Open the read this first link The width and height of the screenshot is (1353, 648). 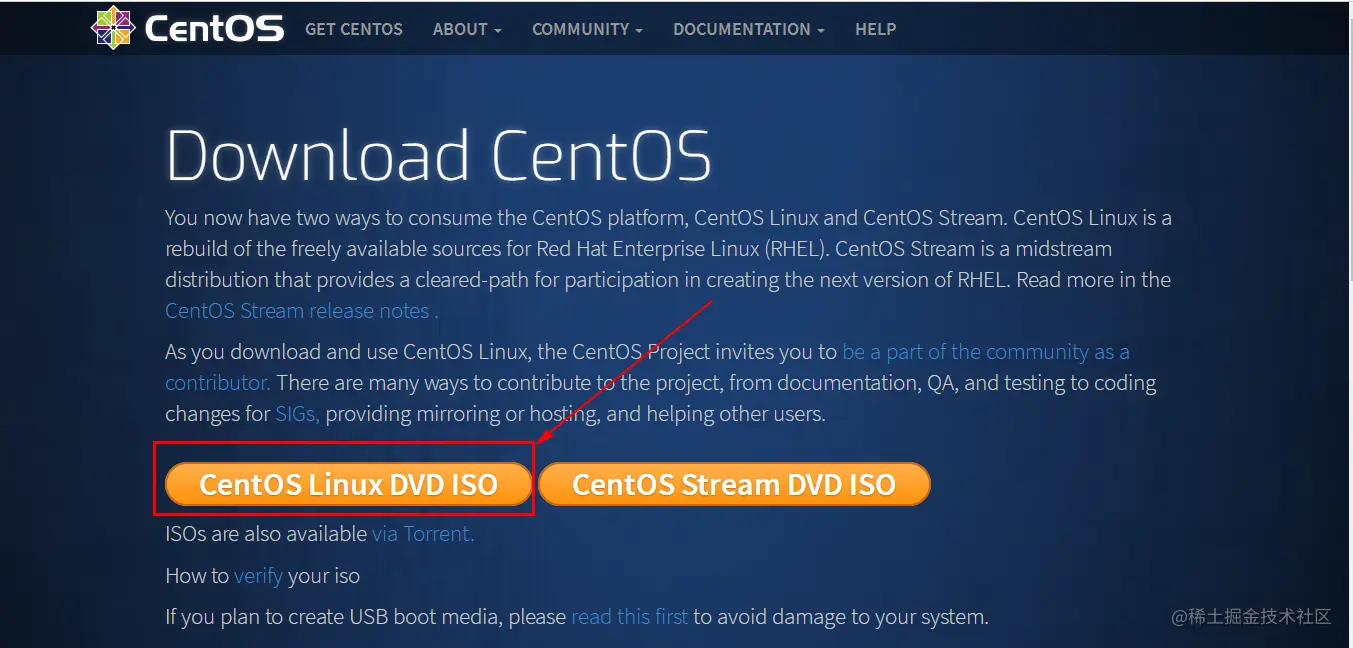point(629,617)
